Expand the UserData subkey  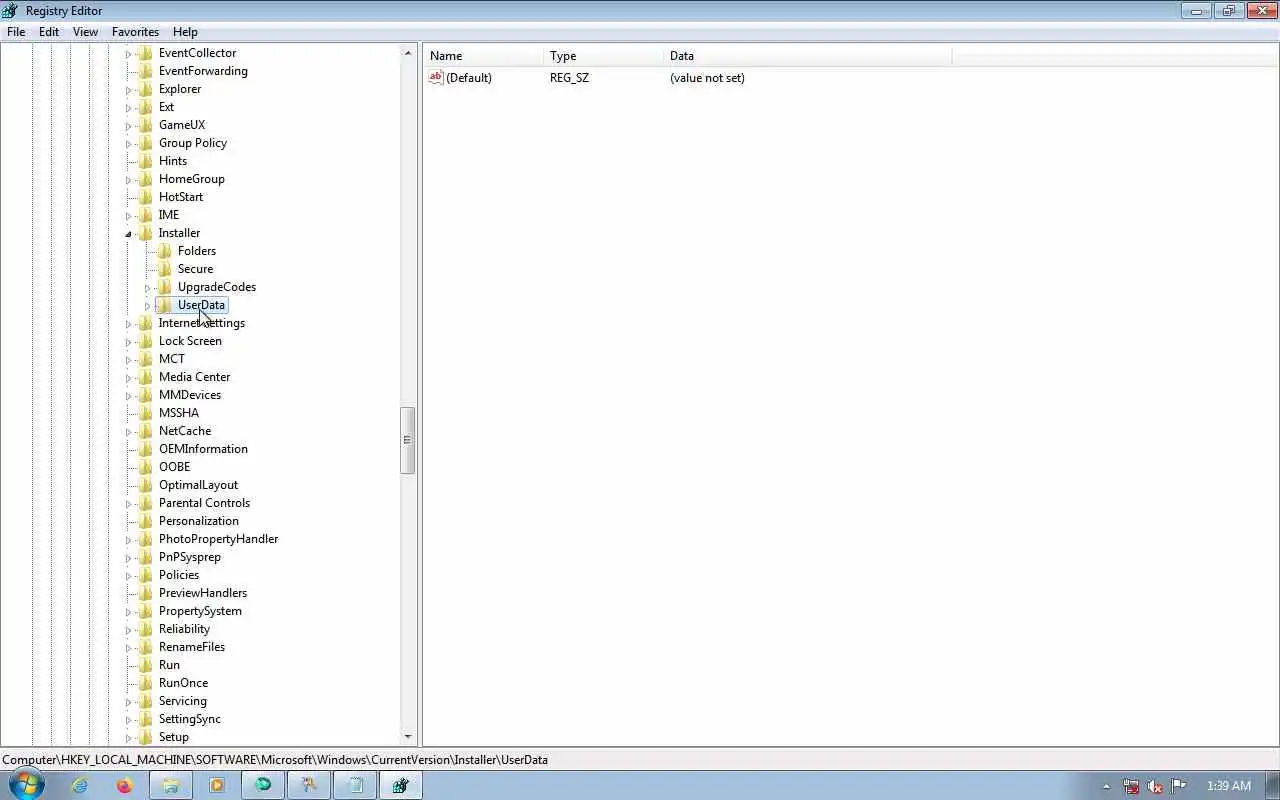(147, 306)
